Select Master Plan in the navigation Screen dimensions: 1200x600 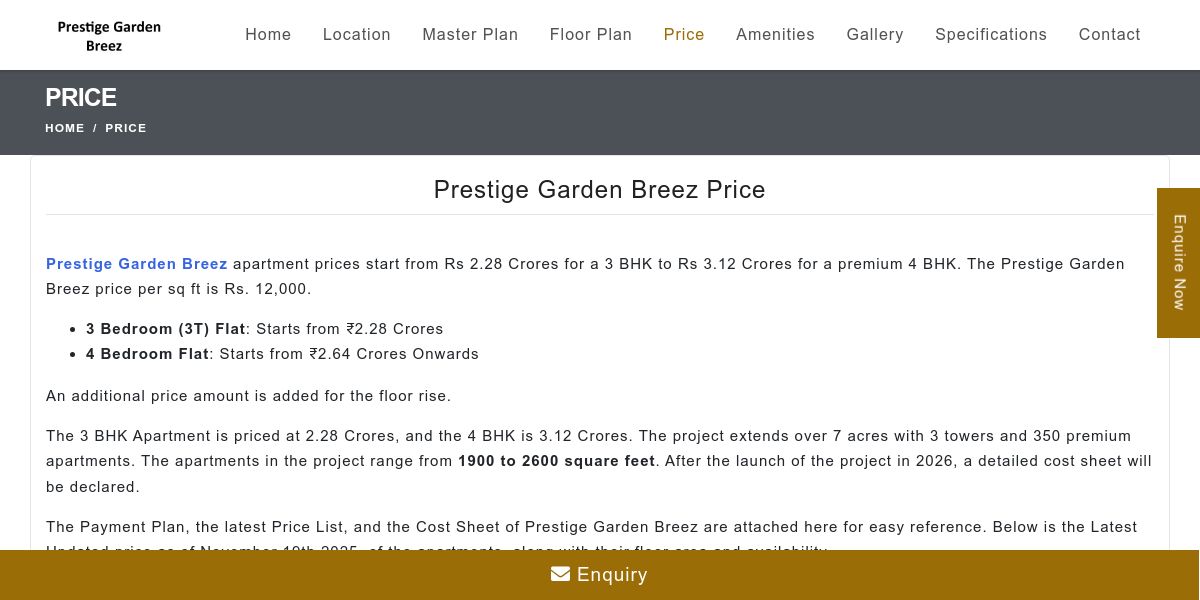click(x=470, y=34)
